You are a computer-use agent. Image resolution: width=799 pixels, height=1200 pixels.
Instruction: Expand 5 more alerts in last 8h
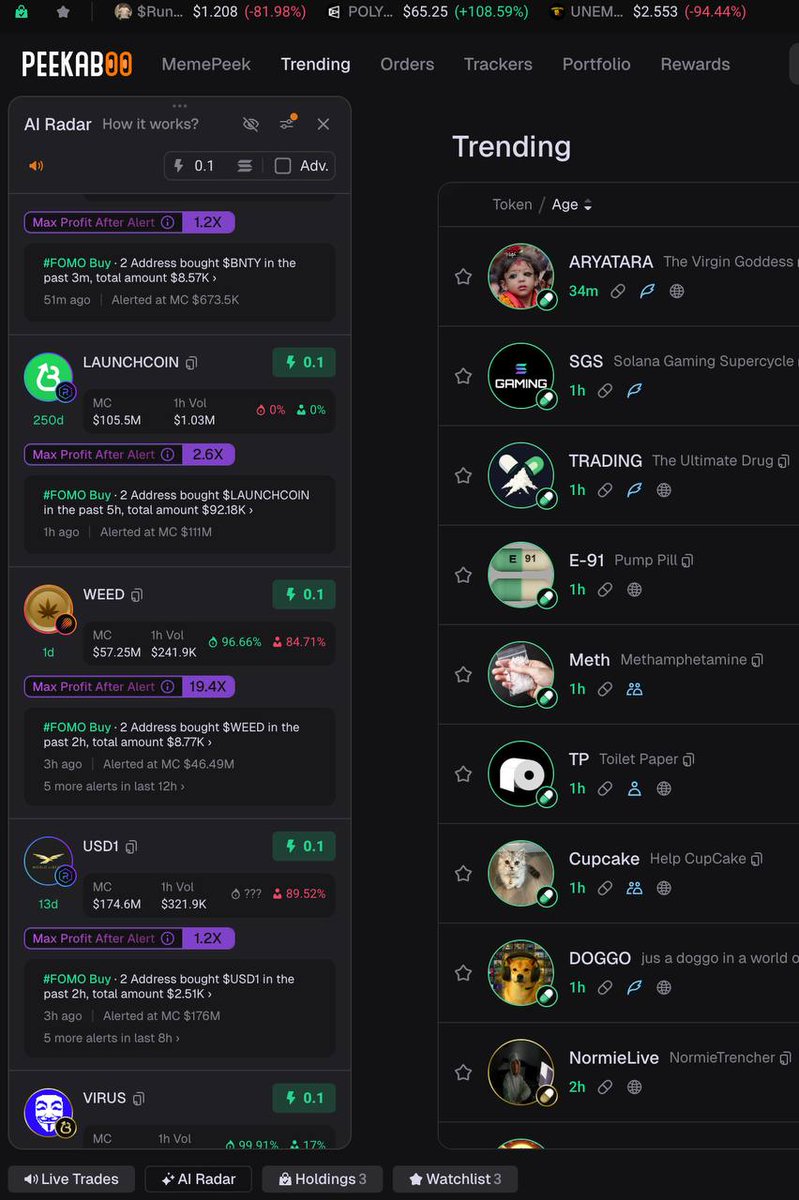pos(111,1038)
